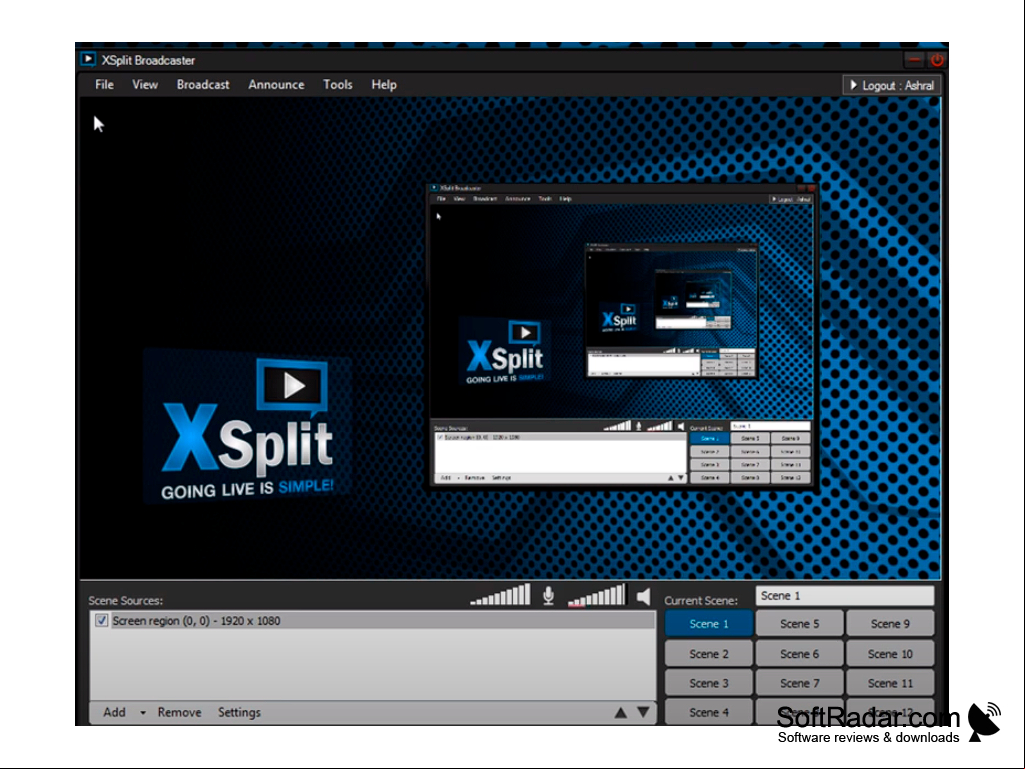Open the Help menu
Image resolution: width=1025 pixels, height=769 pixels.
click(384, 85)
